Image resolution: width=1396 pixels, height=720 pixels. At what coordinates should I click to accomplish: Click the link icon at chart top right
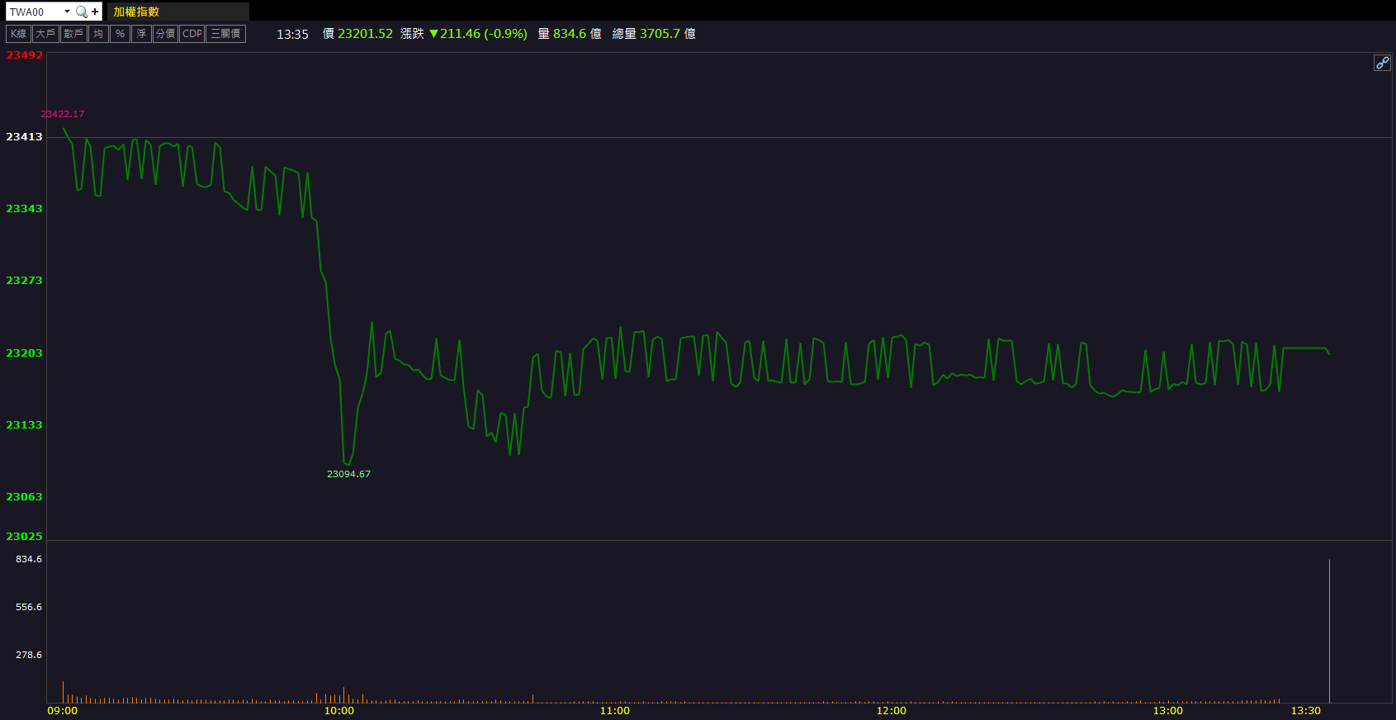pos(1382,63)
